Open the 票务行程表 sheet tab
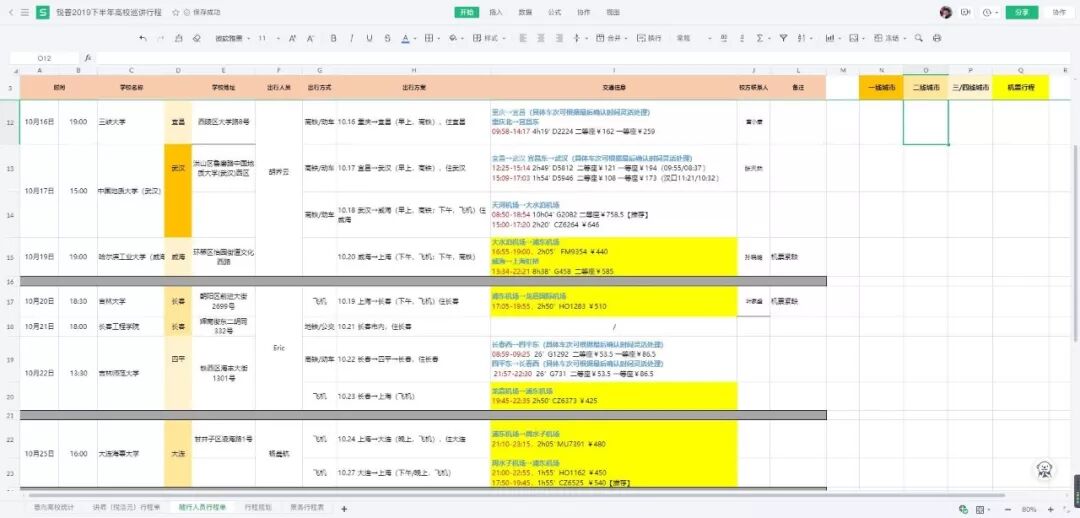Image resolution: width=1080 pixels, height=518 pixels. click(307, 508)
